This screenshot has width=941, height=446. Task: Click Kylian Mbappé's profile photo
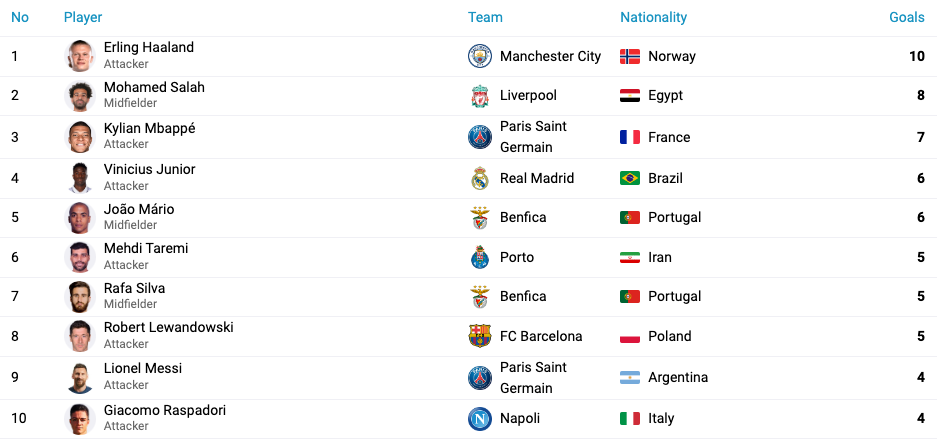80,137
